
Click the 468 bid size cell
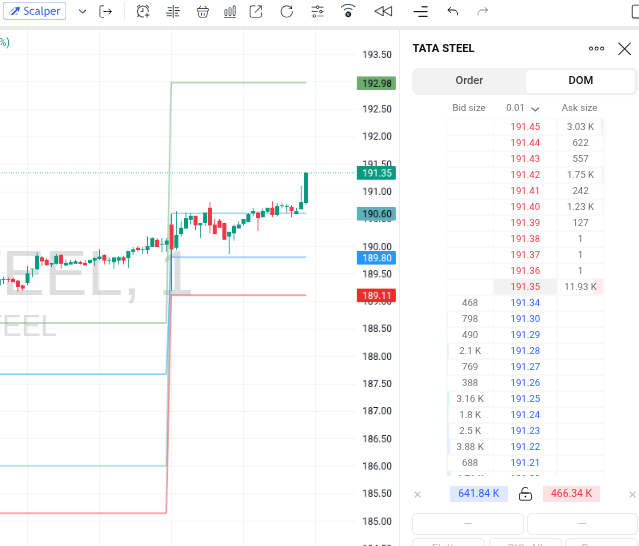470,303
